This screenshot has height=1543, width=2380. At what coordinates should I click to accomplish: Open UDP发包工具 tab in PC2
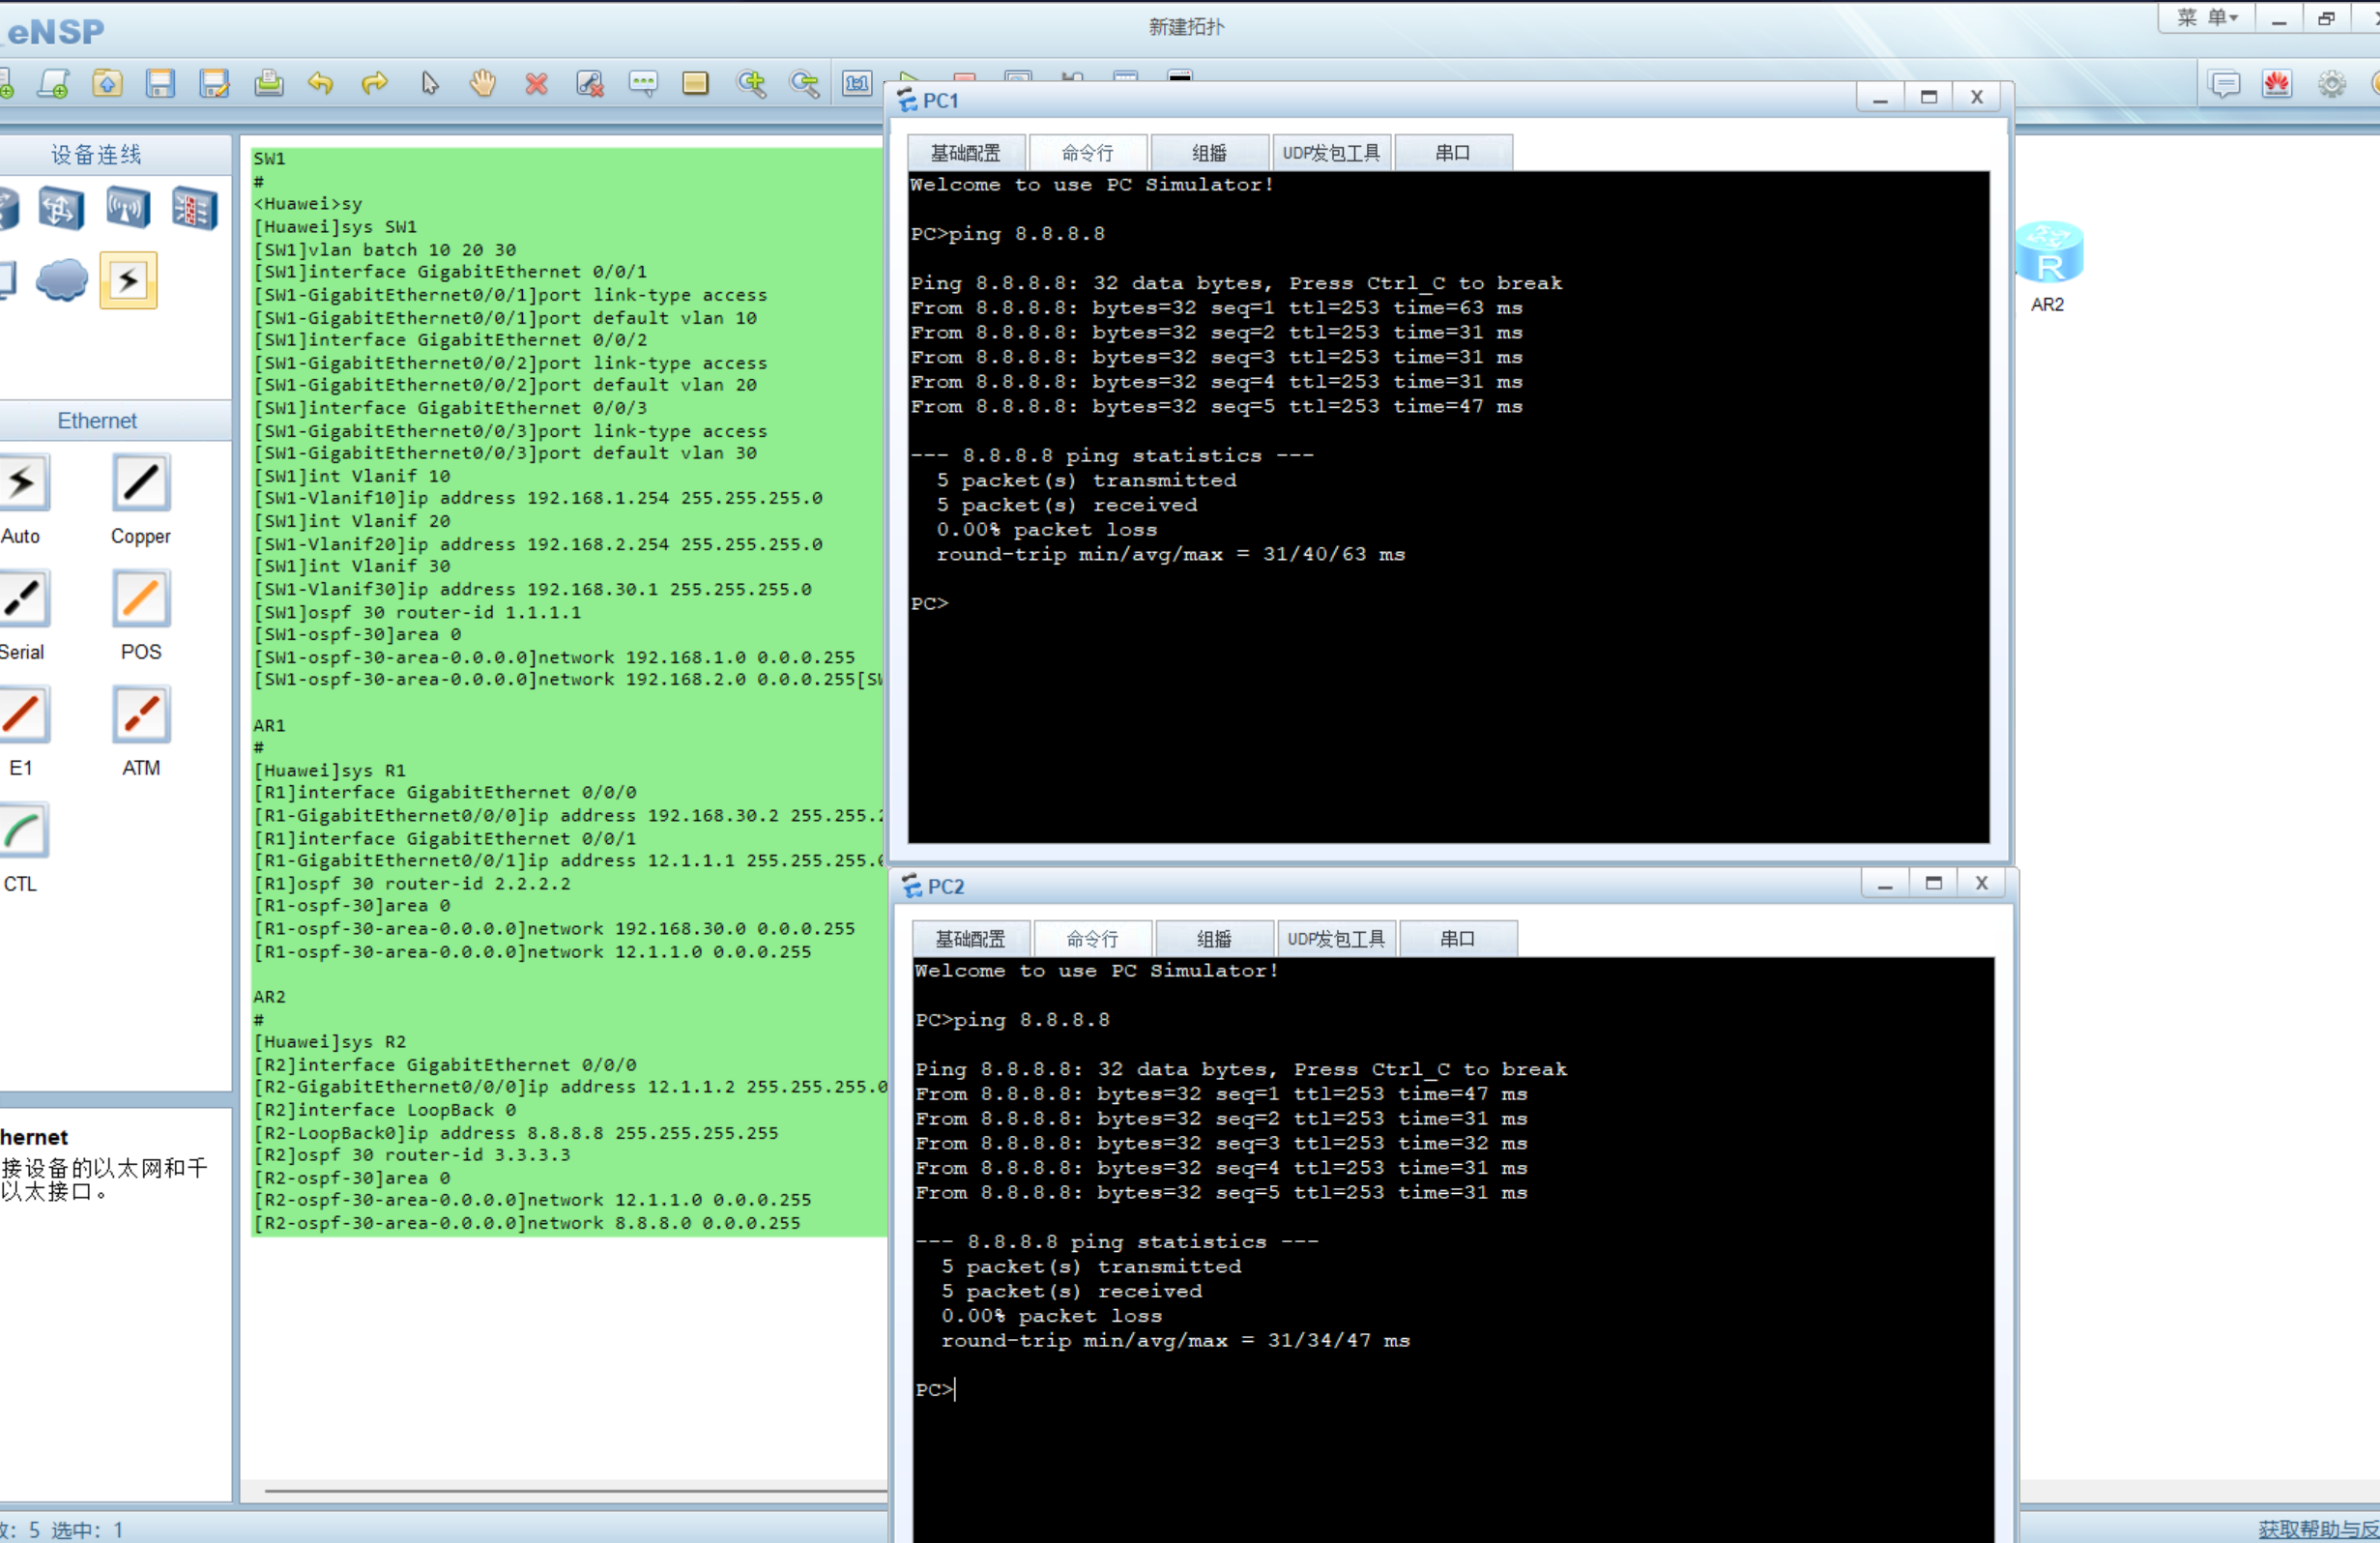point(1335,939)
